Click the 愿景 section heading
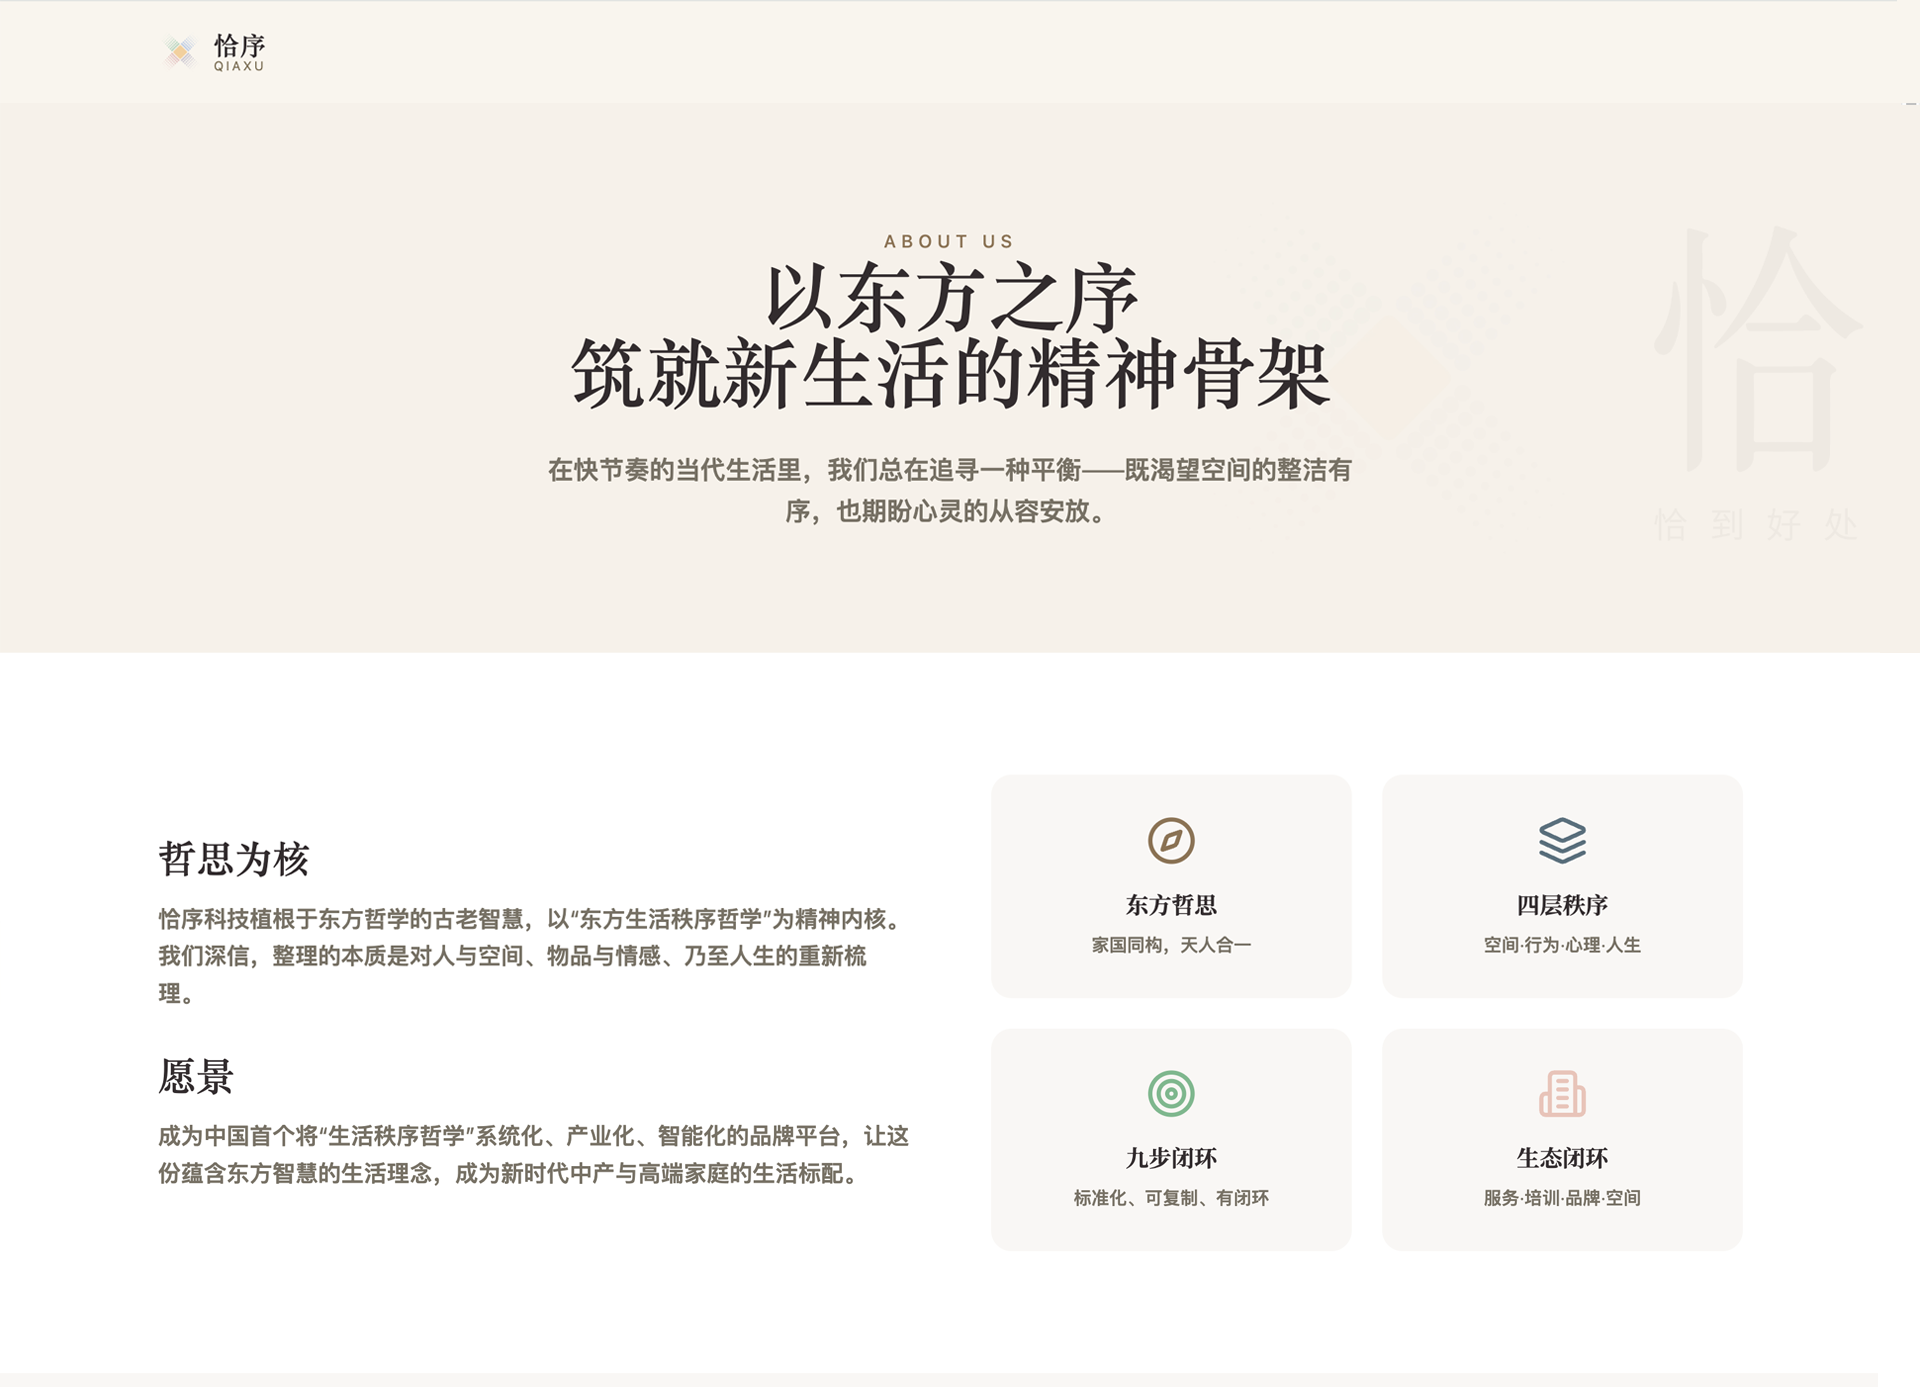This screenshot has height=1387, width=1920. 196,1077
